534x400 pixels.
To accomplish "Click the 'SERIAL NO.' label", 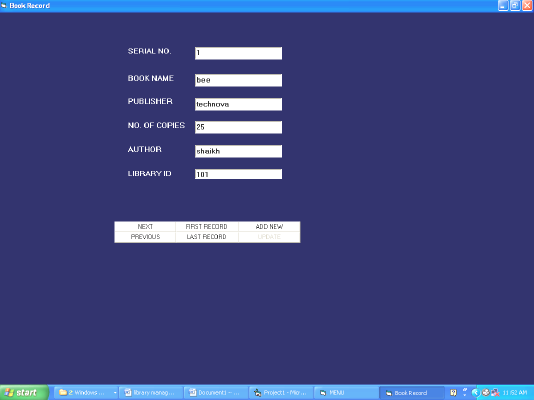I will (x=149, y=51).
